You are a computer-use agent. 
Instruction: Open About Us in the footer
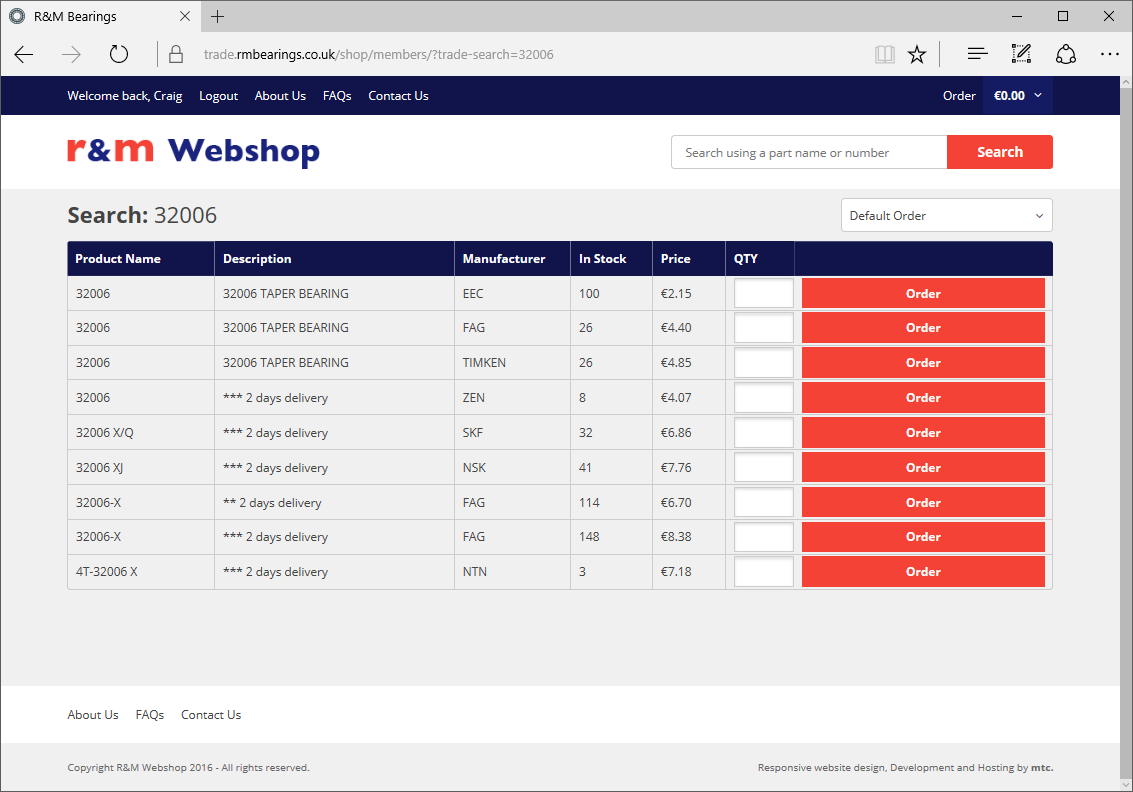pyautogui.click(x=92, y=715)
